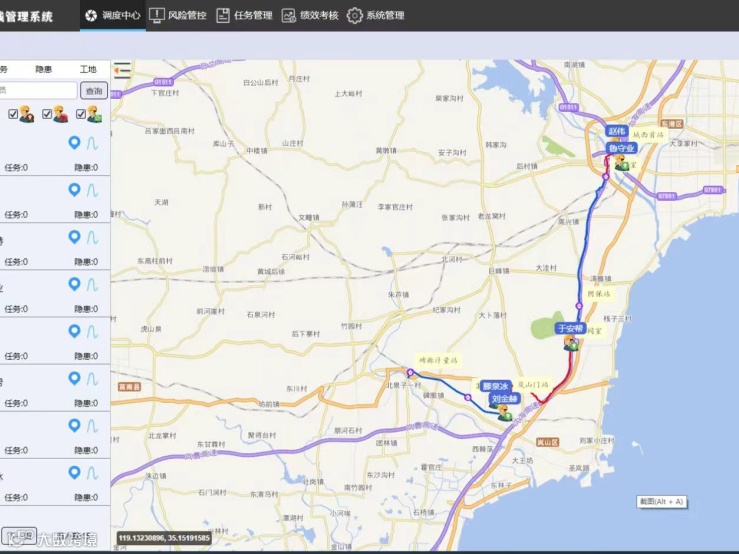This screenshot has height=554, width=739.
Task: Click the 阿葆站 station label
Action: [x=599, y=294]
